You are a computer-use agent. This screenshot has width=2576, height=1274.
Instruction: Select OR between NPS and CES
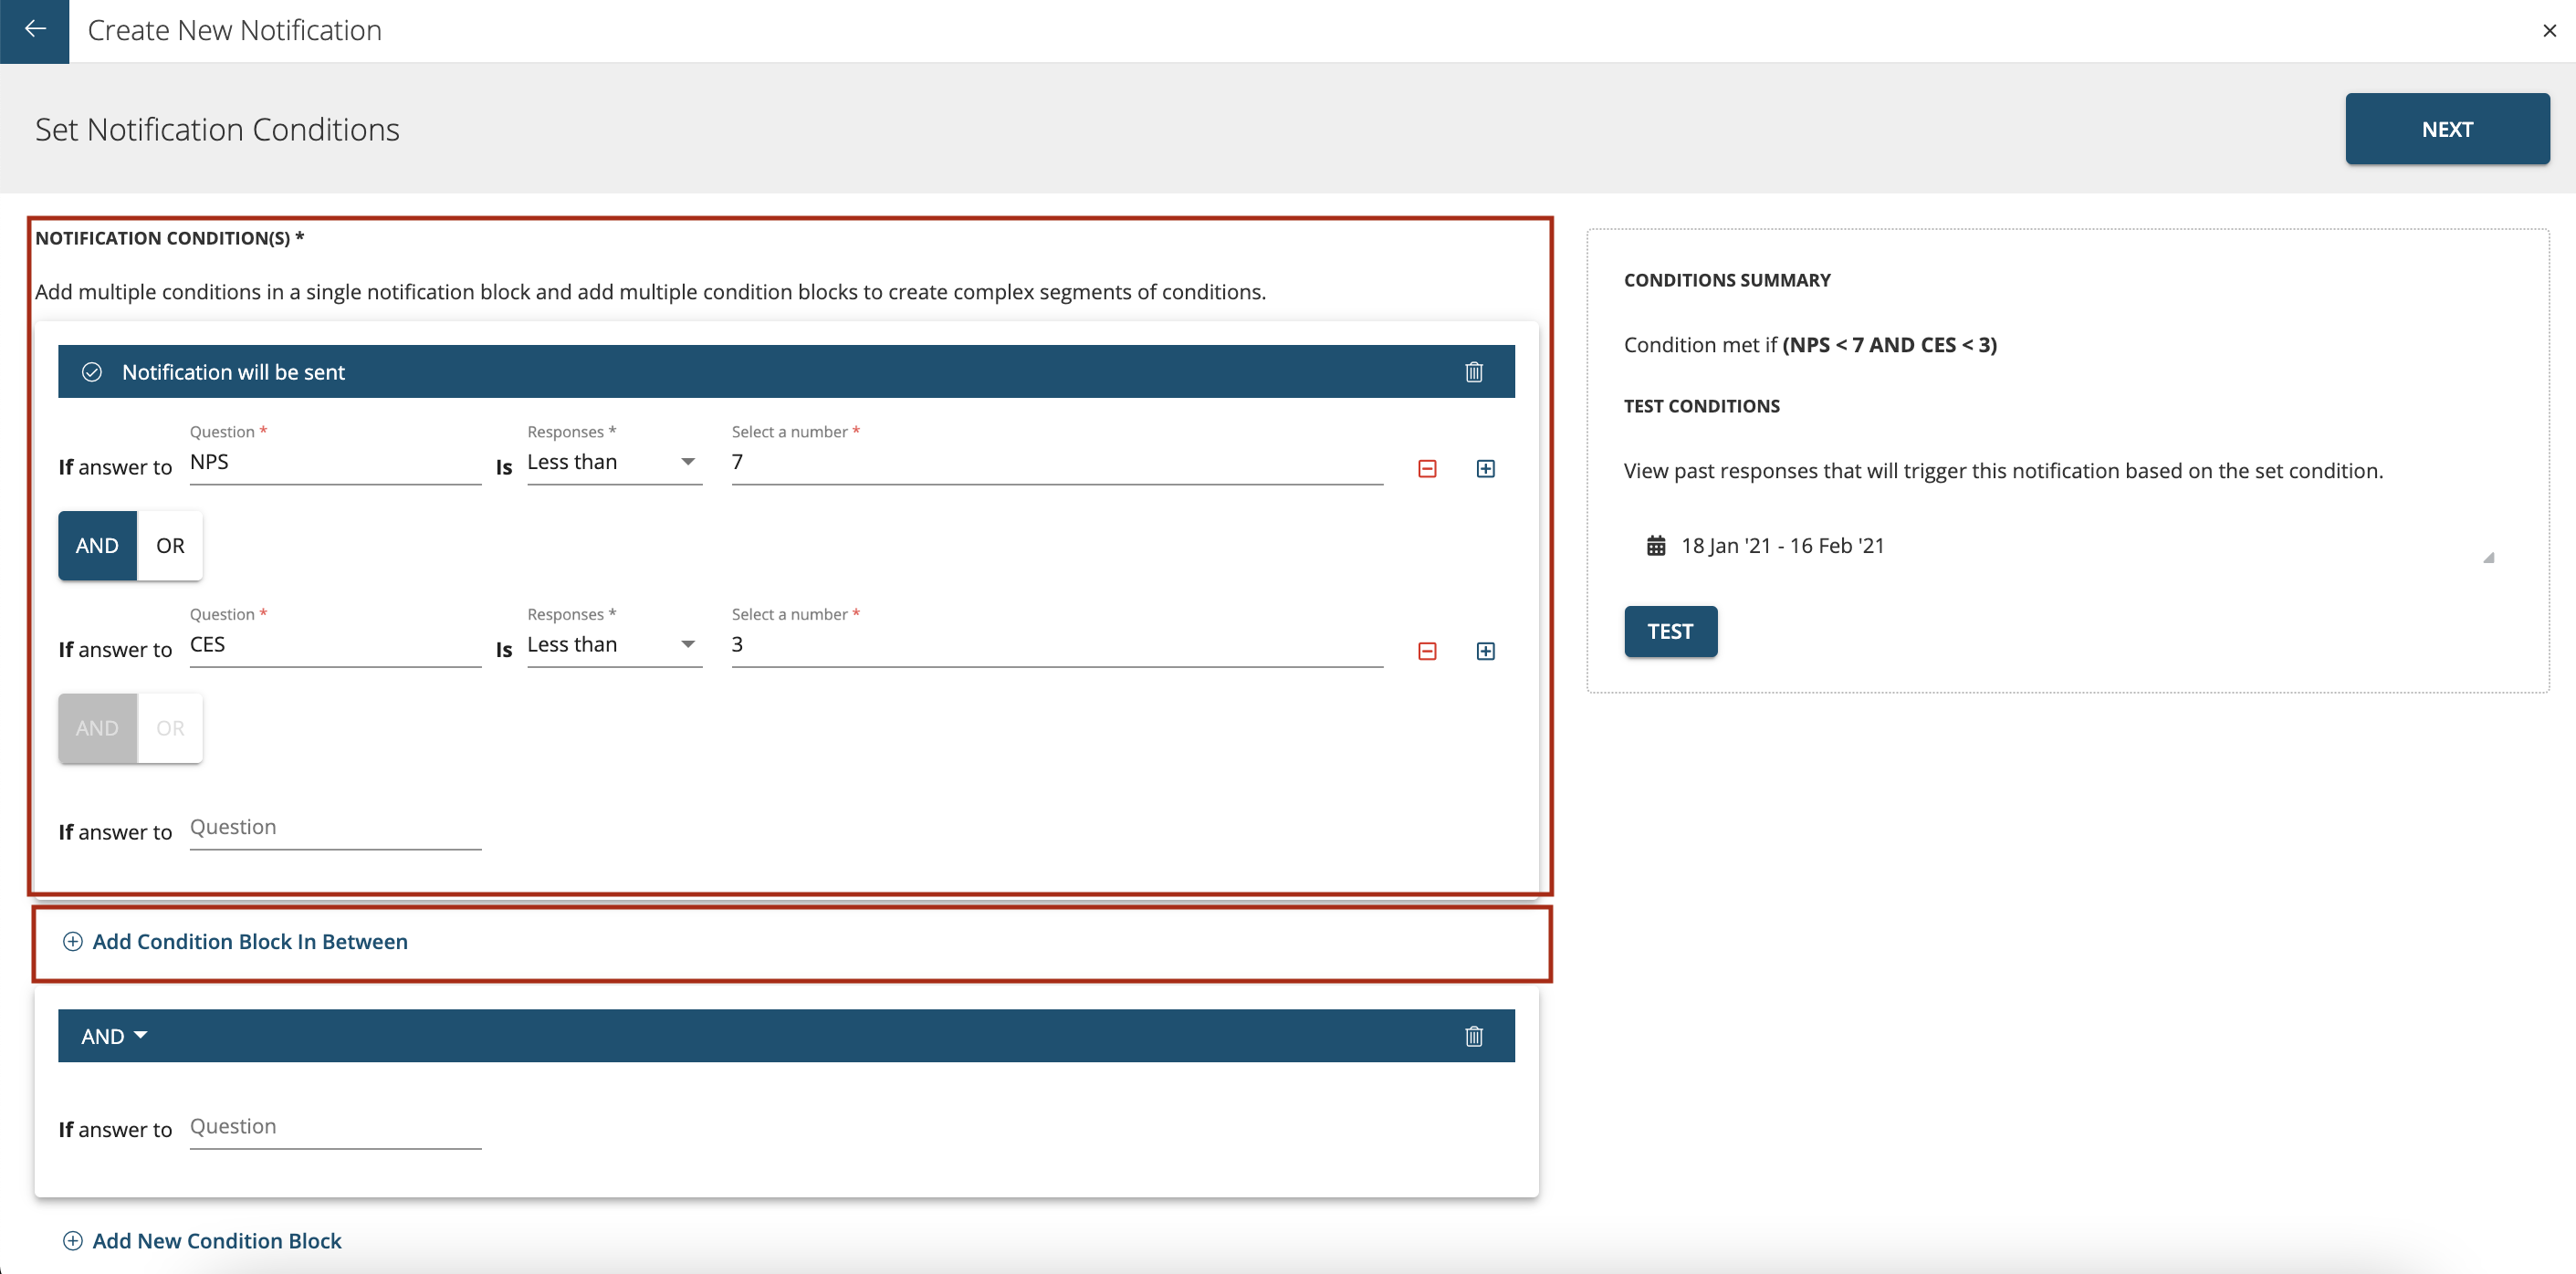click(x=170, y=546)
